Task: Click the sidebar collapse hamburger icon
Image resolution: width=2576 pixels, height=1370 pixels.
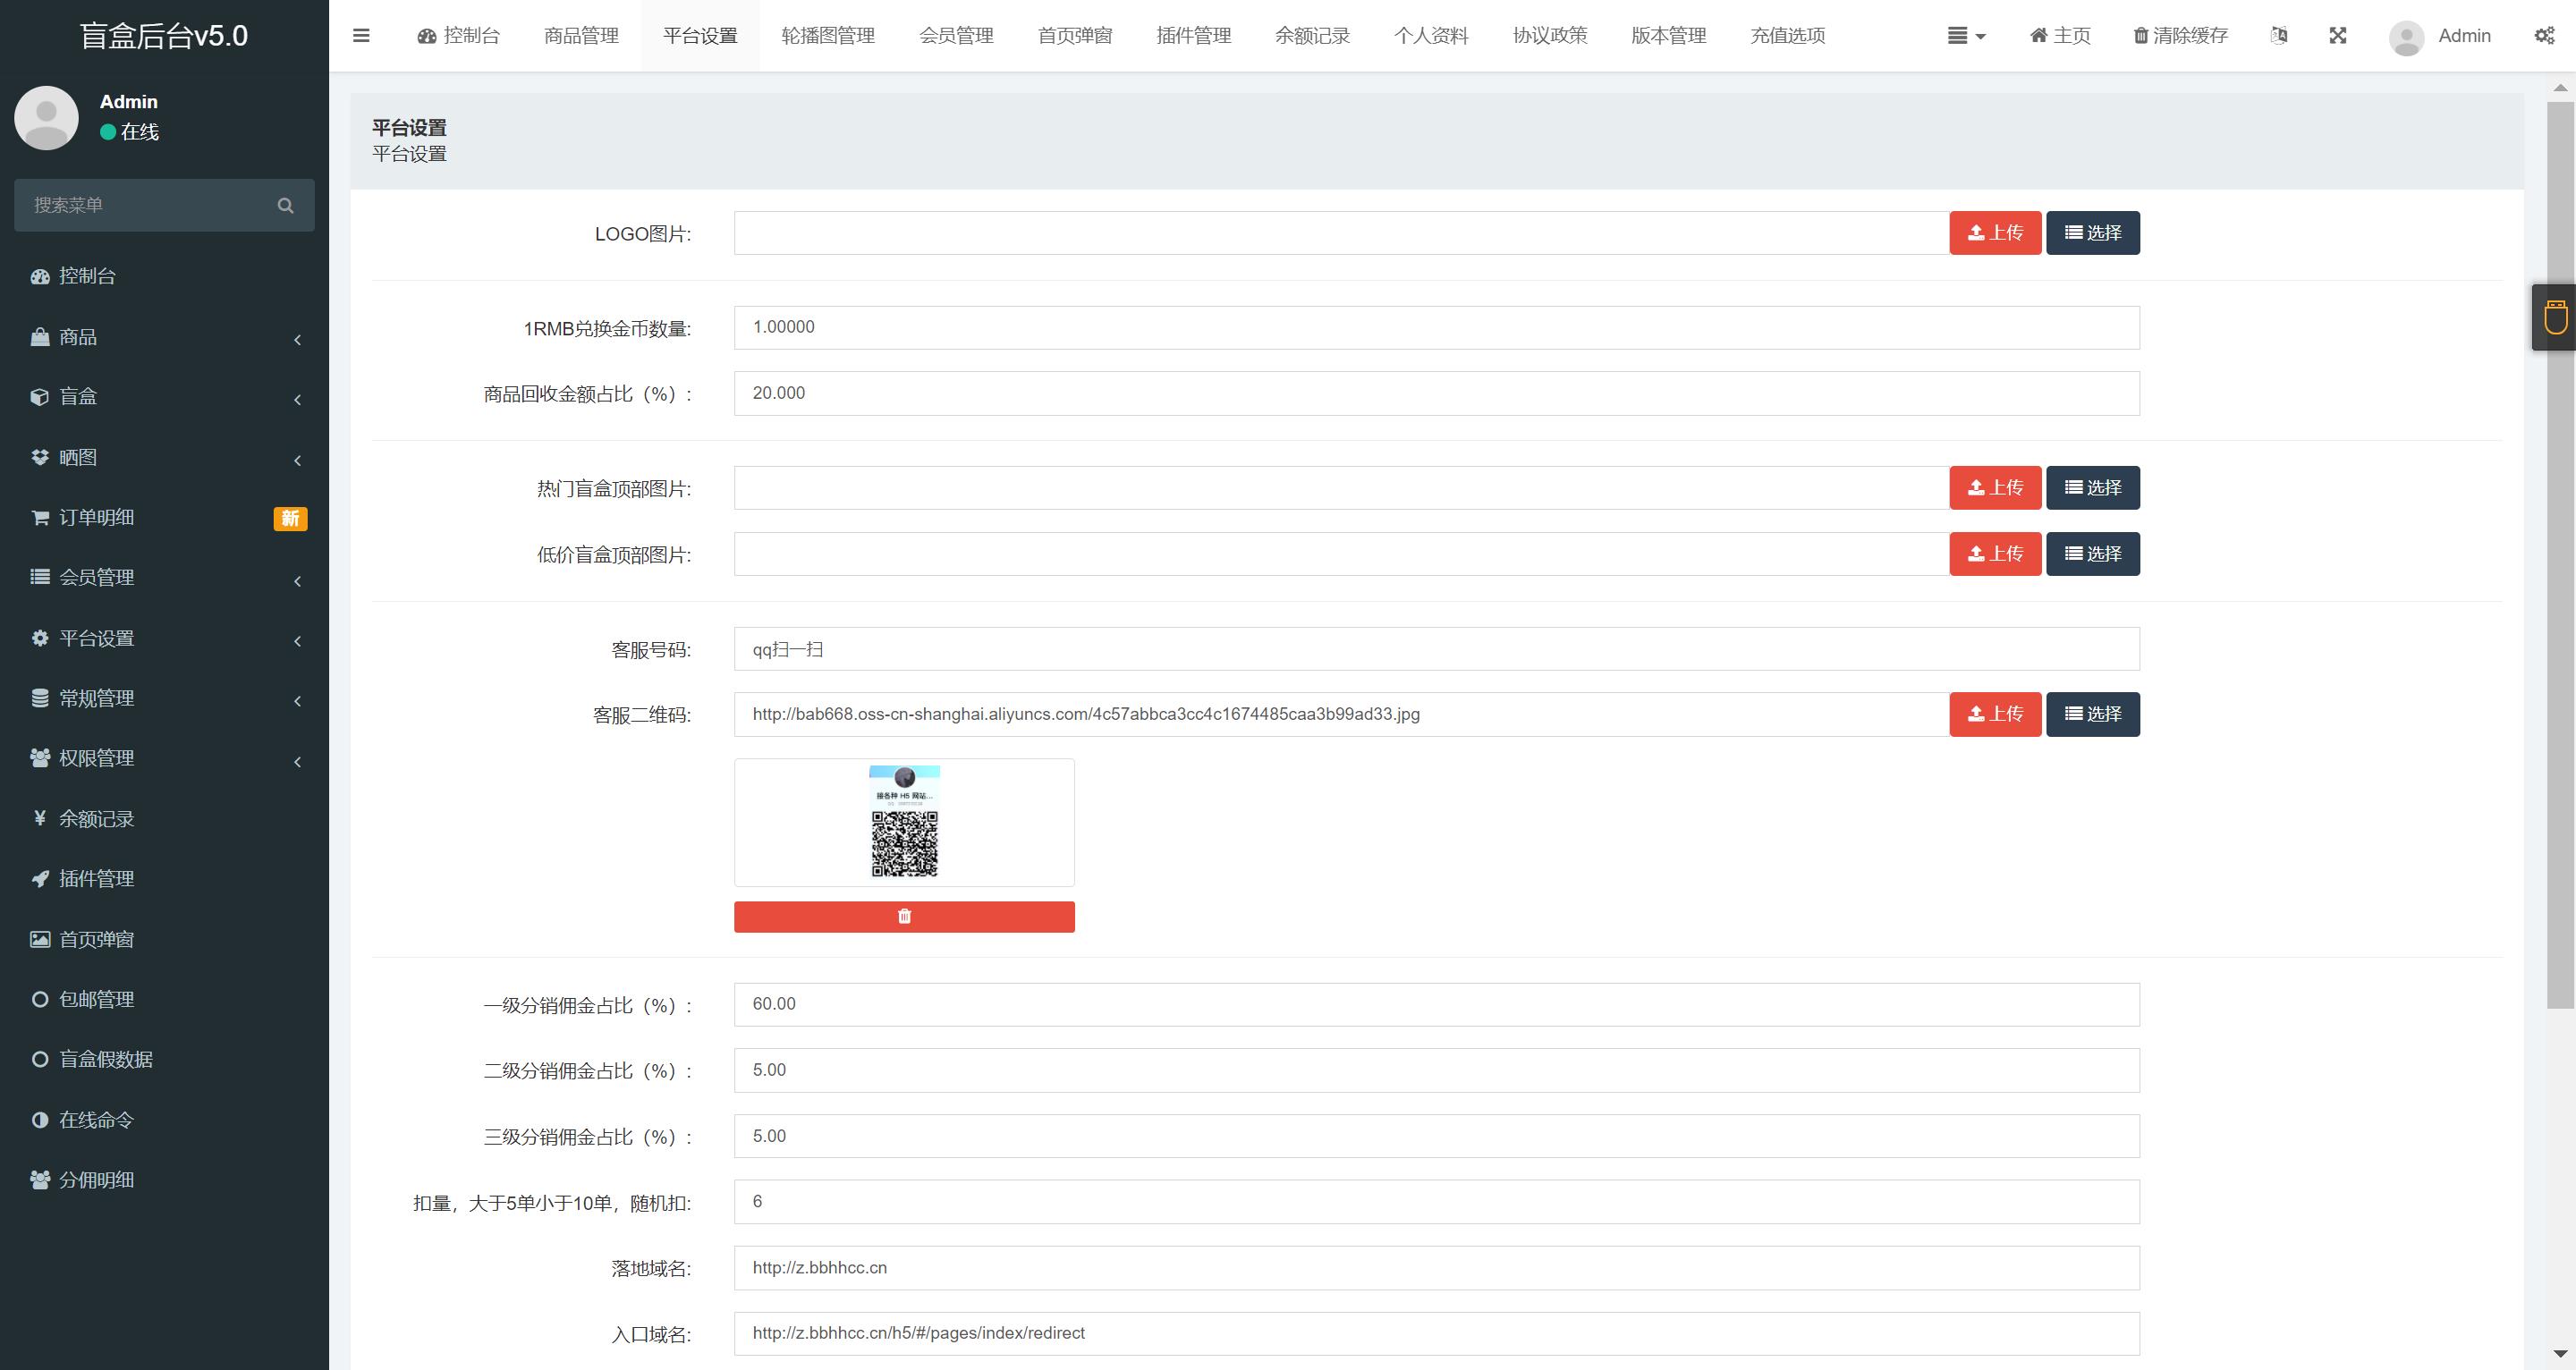Action: point(363,36)
